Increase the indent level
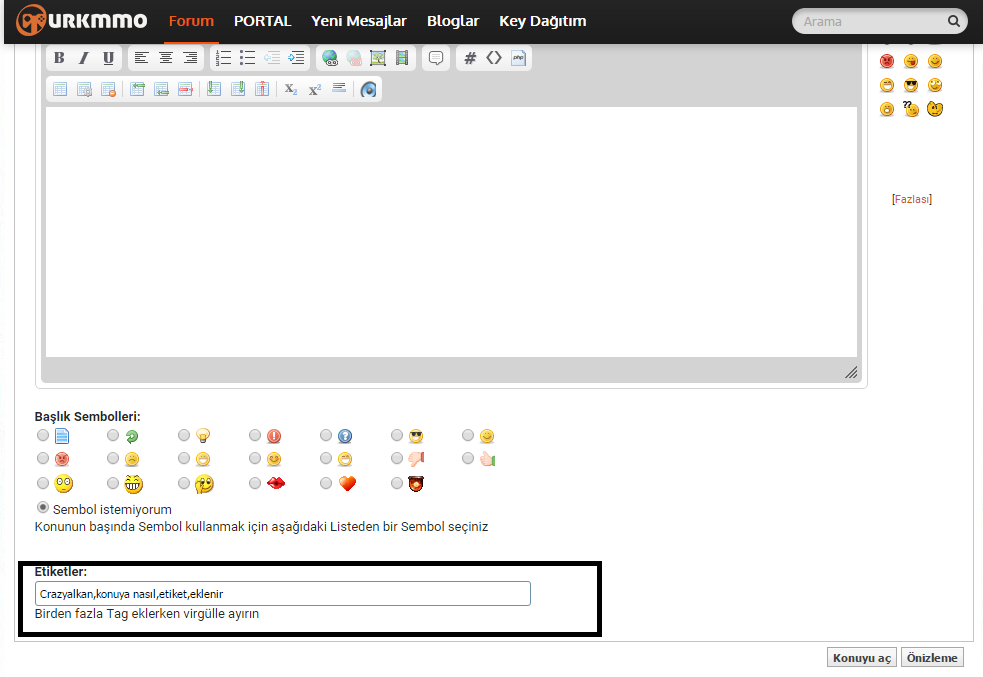The image size is (983, 677). tap(297, 58)
